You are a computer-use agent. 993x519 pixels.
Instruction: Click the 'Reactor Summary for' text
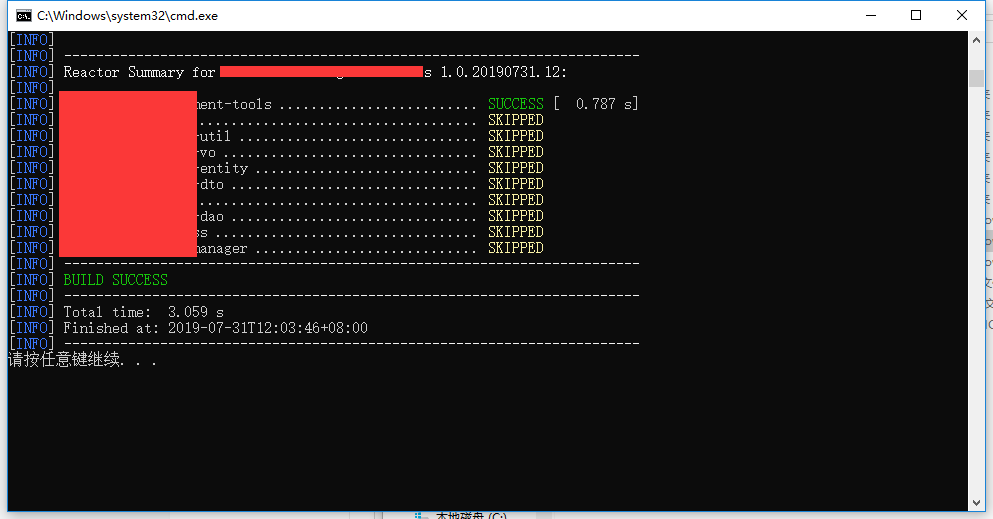(139, 72)
